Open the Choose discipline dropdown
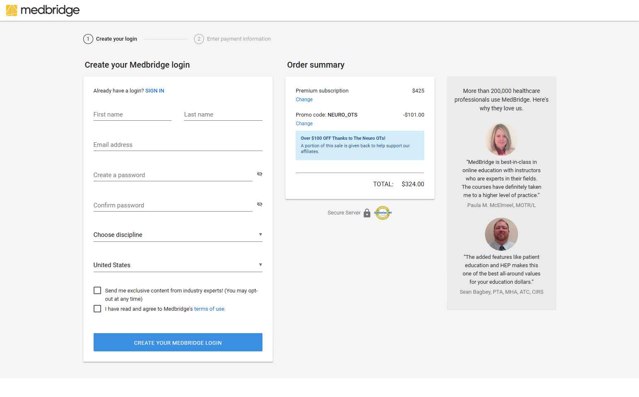The height and width of the screenshot is (397, 639). point(178,235)
